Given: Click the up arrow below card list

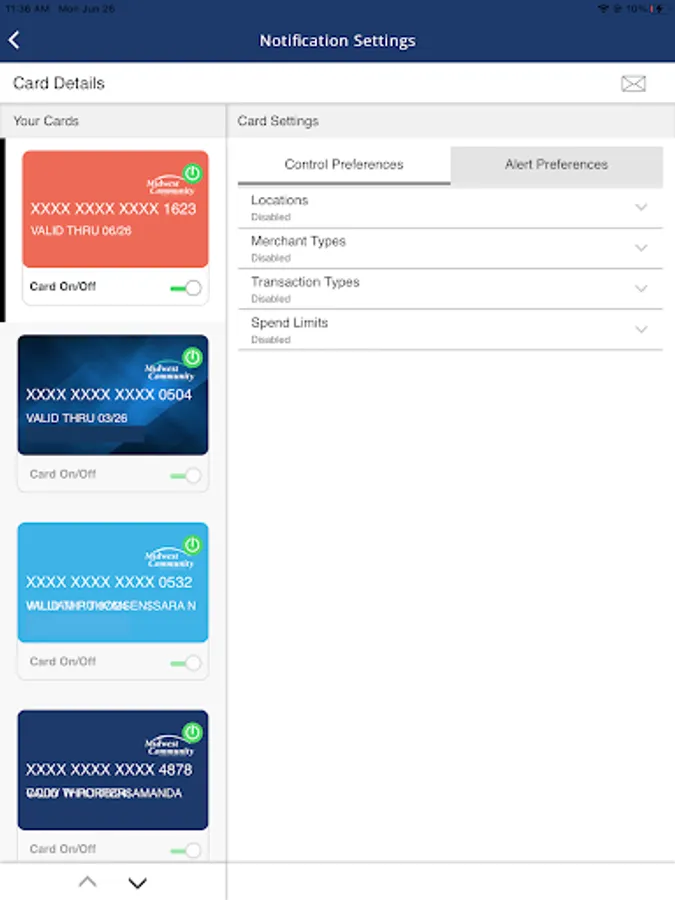Looking at the screenshot, I should (x=87, y=882).
